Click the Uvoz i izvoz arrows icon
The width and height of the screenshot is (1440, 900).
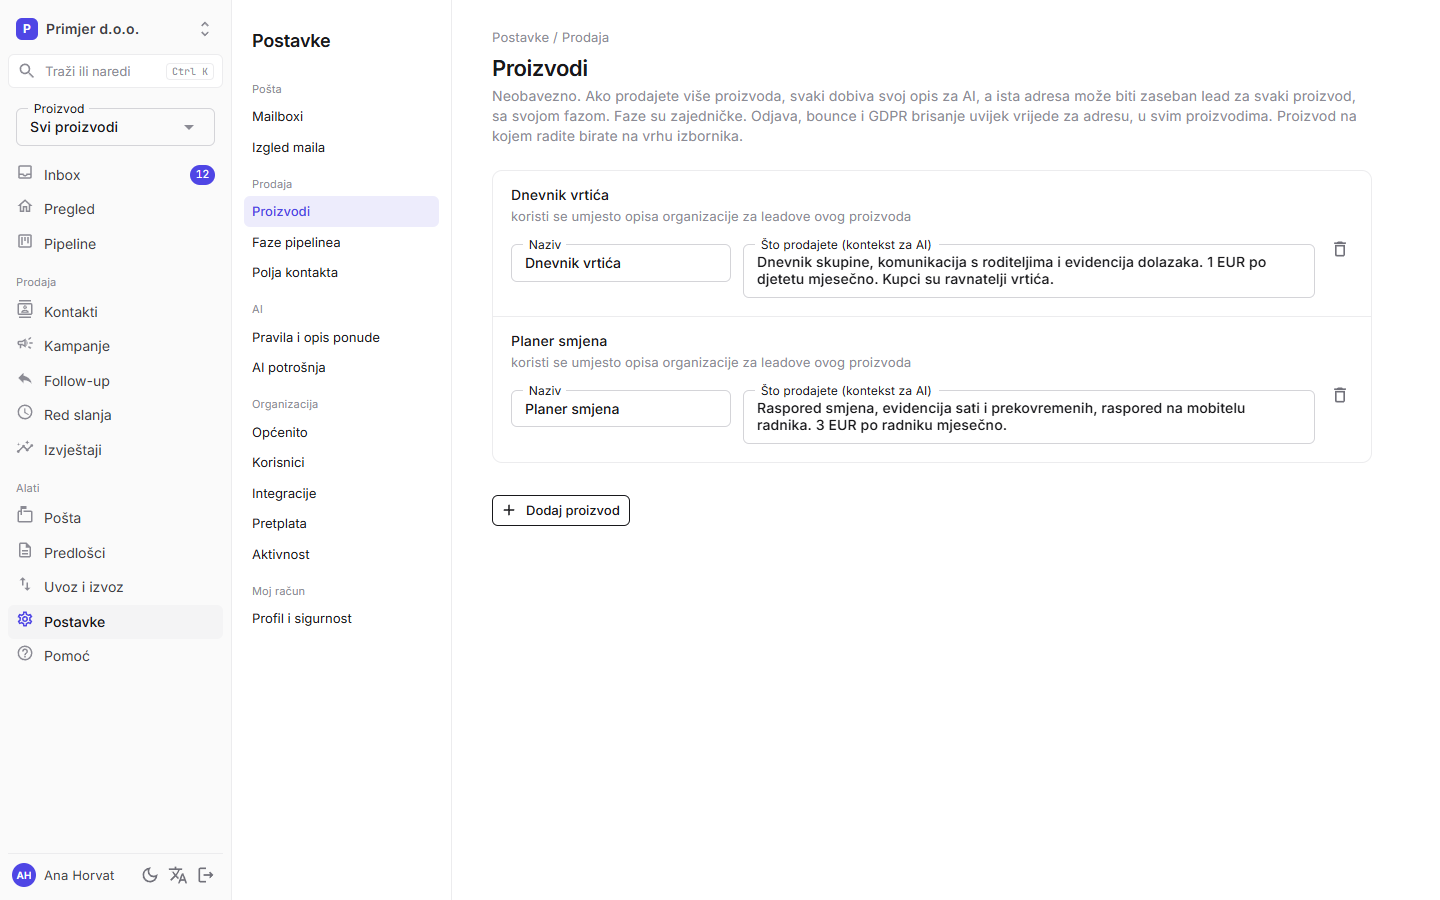25,585
